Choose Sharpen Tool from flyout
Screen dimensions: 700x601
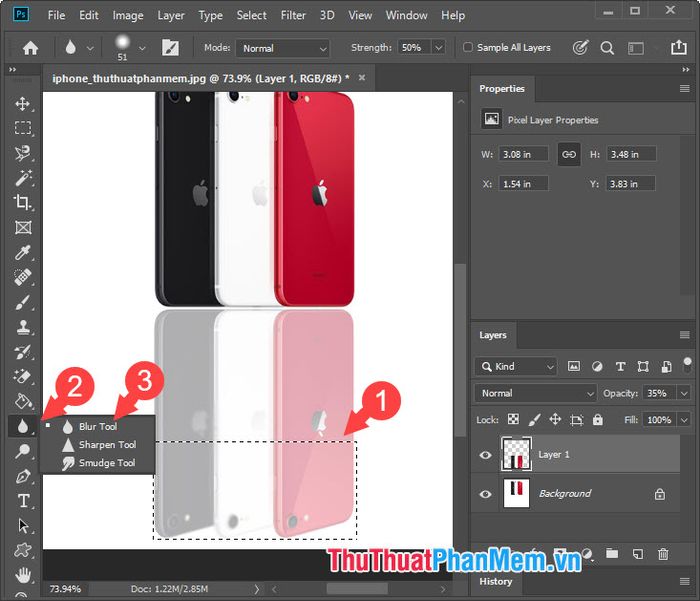pos(98,445)
